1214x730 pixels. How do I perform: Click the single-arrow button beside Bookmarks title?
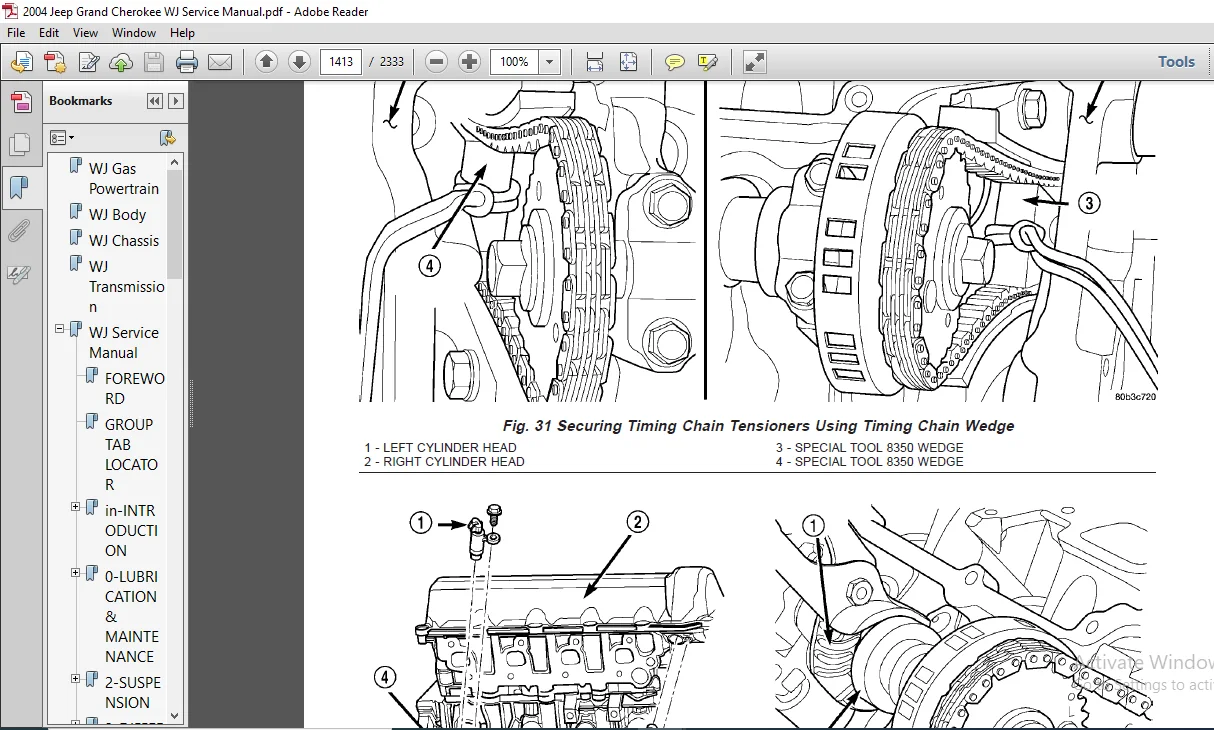[x=176, y=101]
